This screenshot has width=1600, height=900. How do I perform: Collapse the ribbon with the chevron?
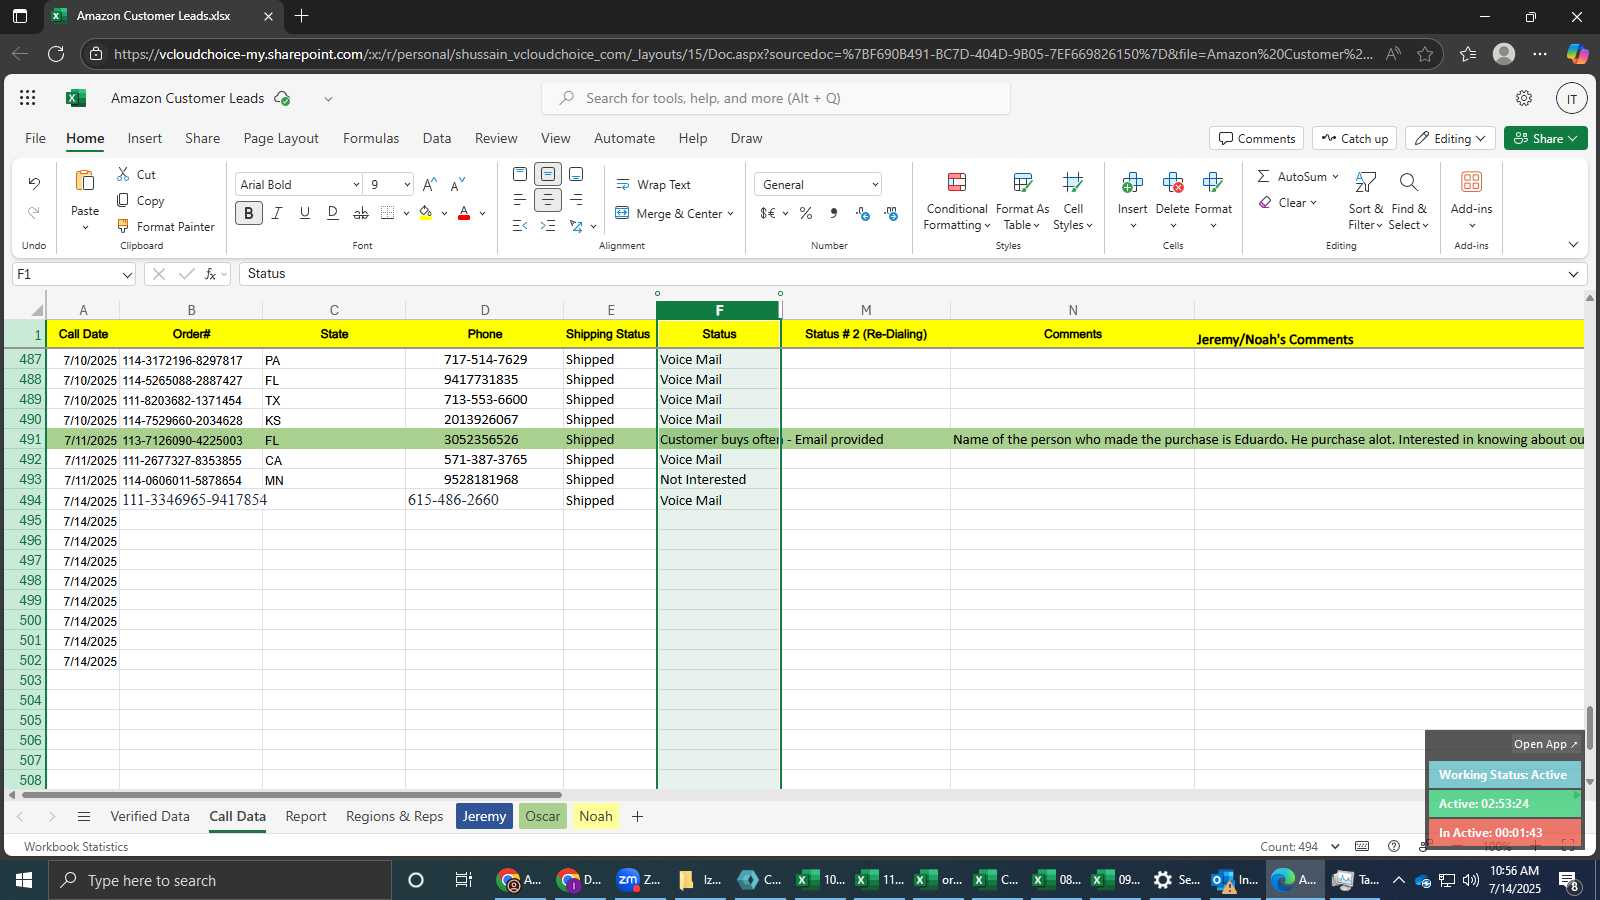pos(1573,245)
